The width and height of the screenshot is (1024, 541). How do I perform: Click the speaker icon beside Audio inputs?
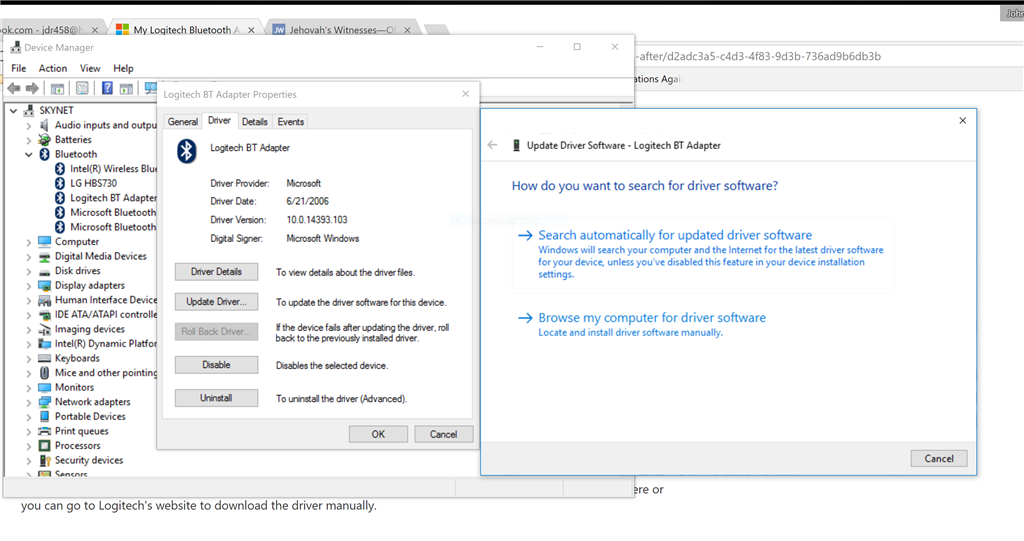click(44, 125)
